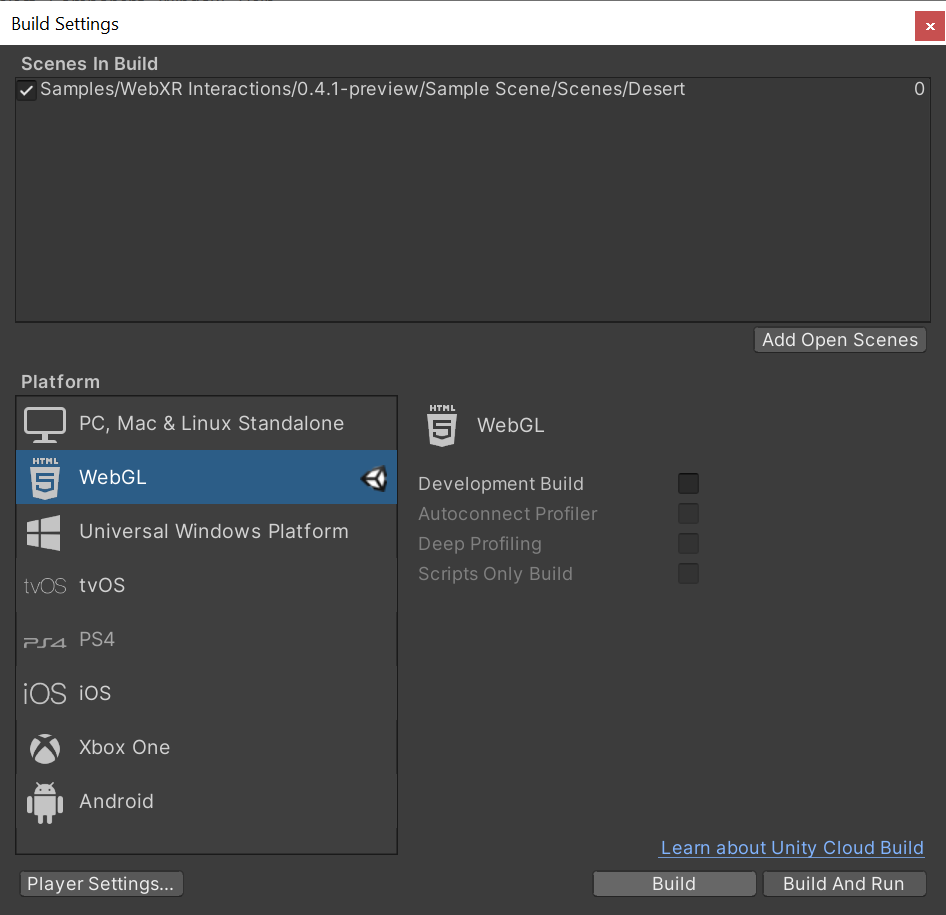Click the Windows logo icon for UWP
The height and width of the screenshot is (915, 946).
point(43,533)
